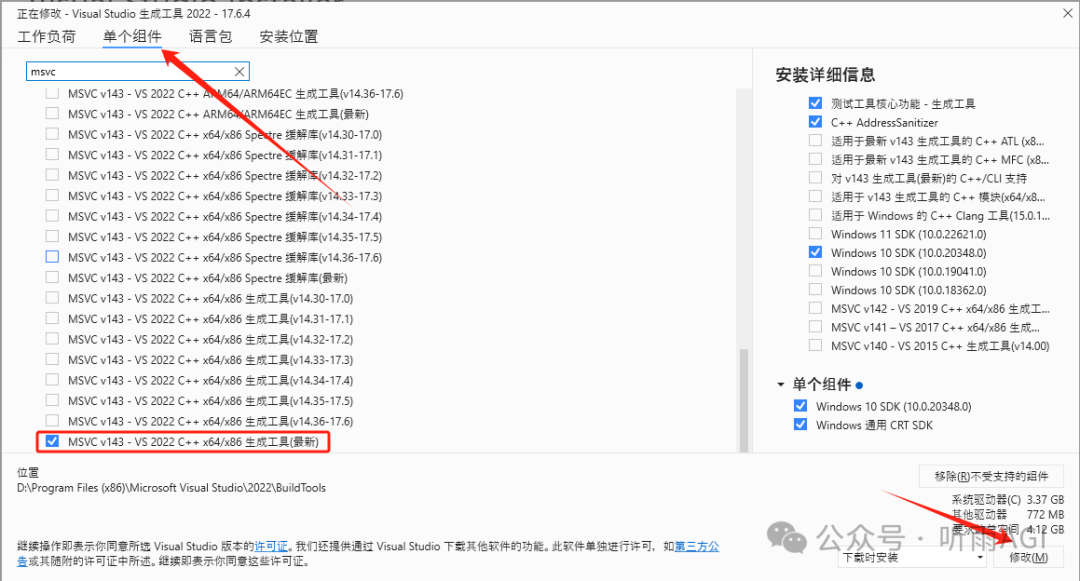This screenshot has width=1080, height=581.
Task: Select the 安装位置 tab
Action: tap(289, 36)
